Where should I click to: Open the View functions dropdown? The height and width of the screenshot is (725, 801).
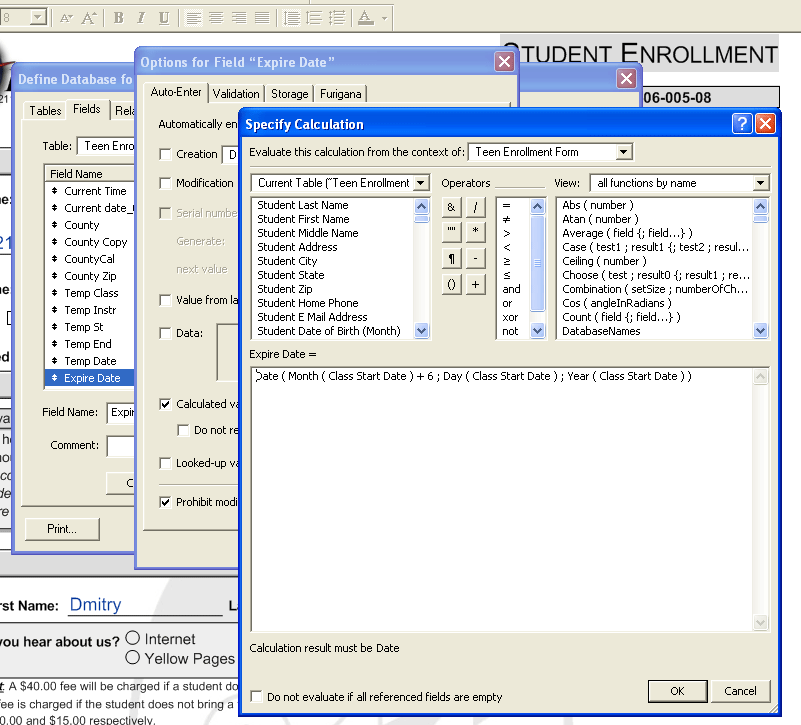click(761, 183)
